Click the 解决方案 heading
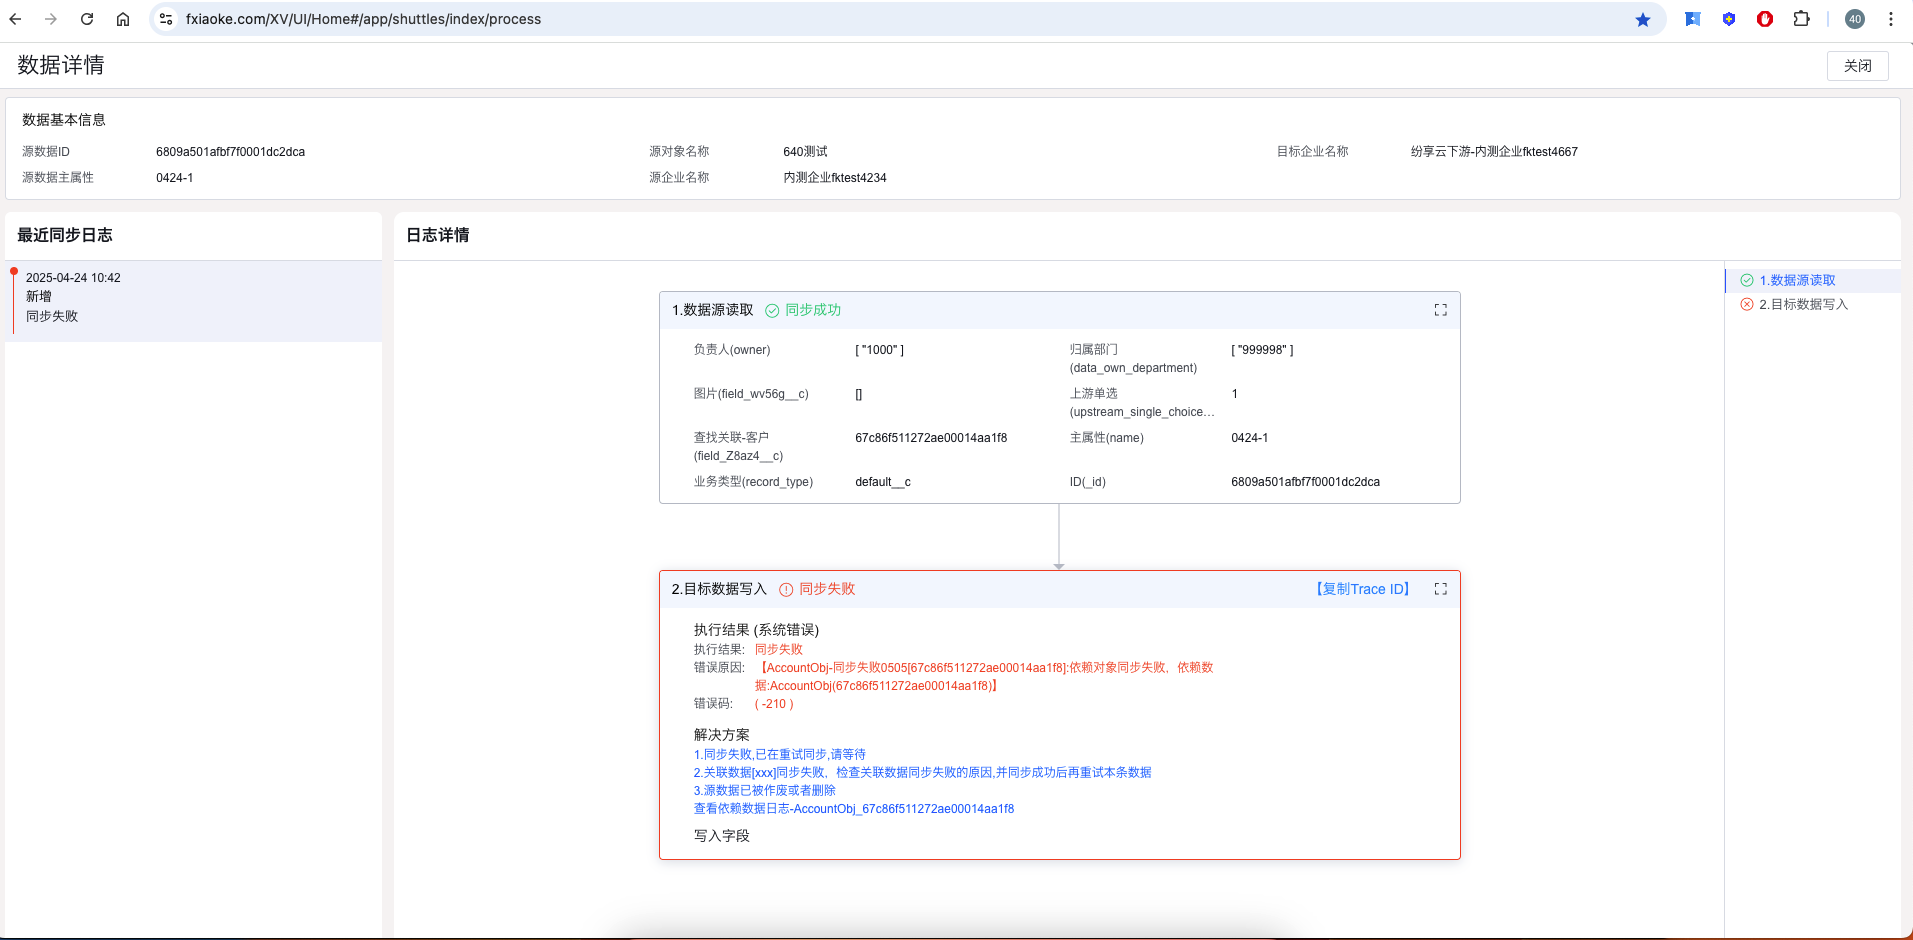The width and height of the screenshot is (1913, 940). 722,735
